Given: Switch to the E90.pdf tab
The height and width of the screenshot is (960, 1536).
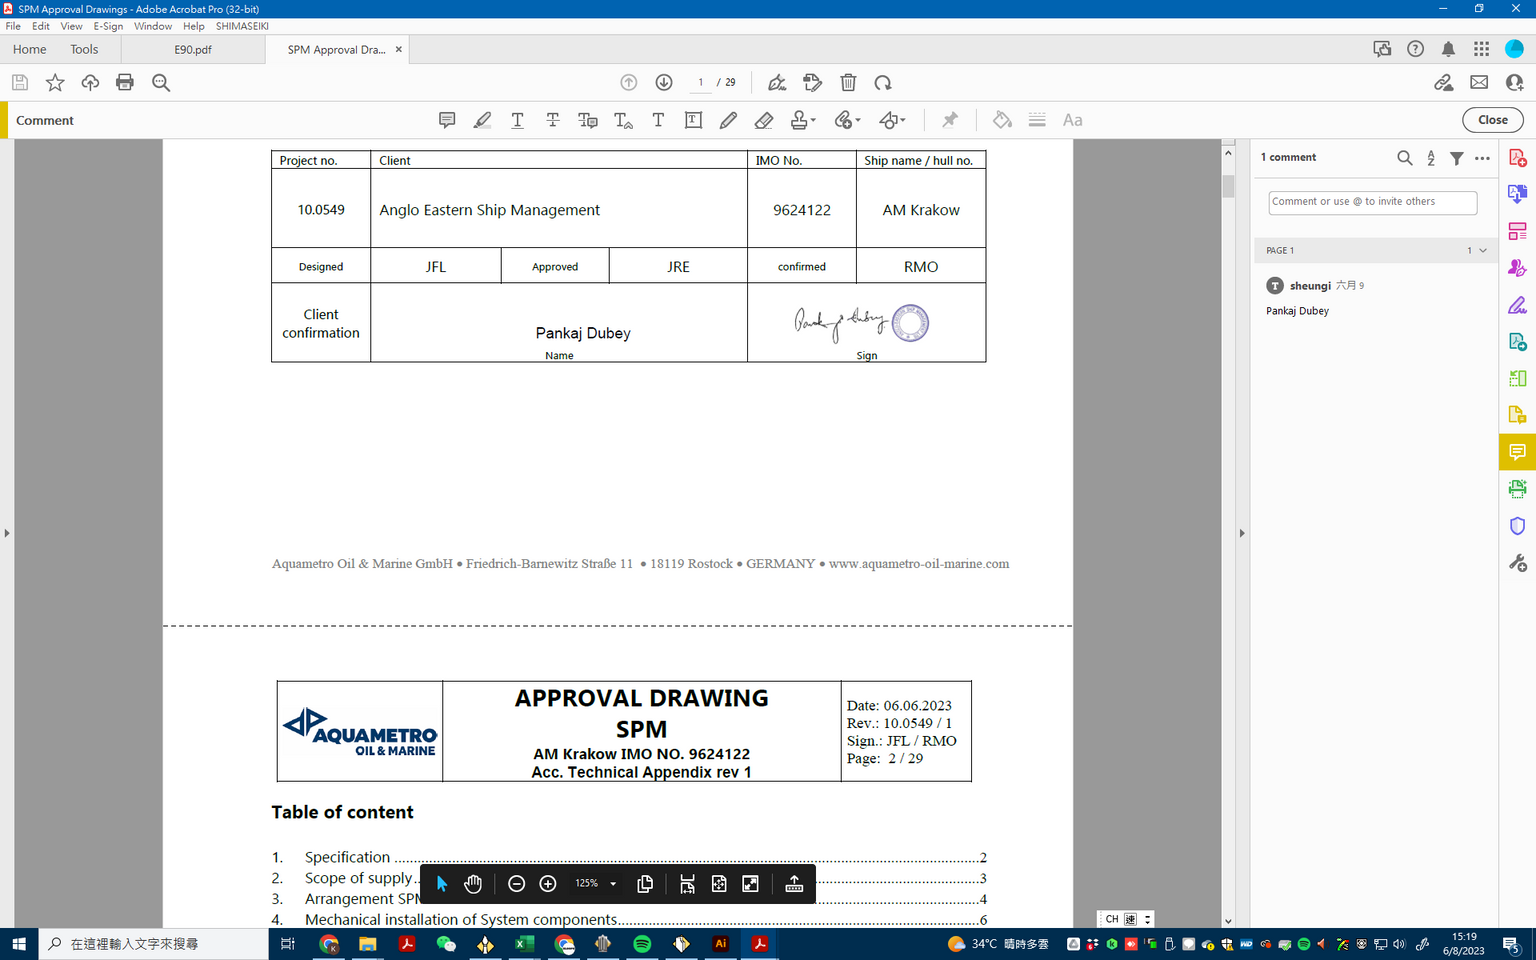Looking at the screenshot, I should pos(192,49).
